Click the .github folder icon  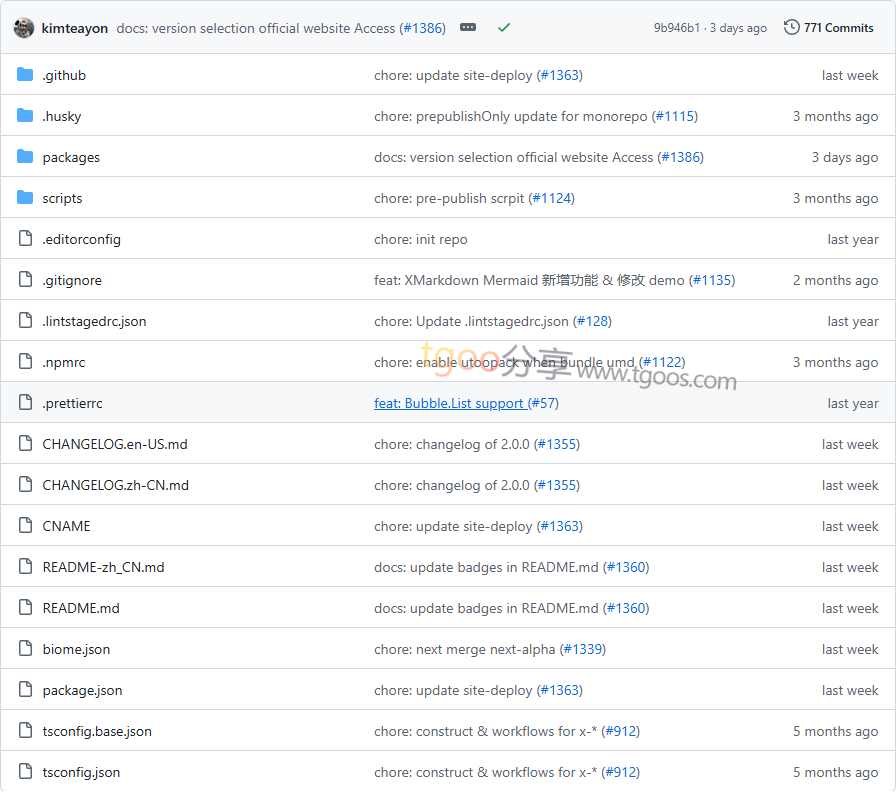pos(25,75)
